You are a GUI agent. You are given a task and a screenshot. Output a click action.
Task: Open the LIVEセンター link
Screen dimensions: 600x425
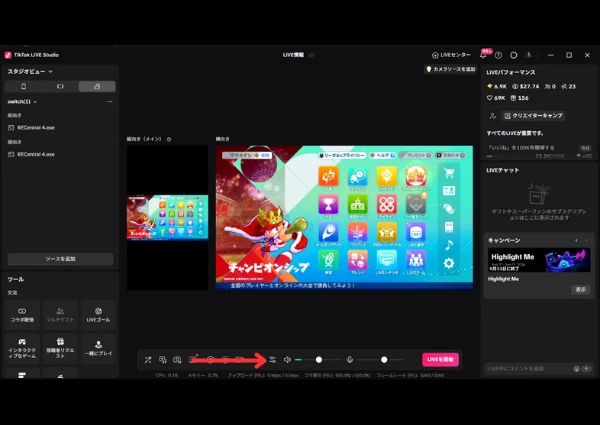click(x=451, y=55)
